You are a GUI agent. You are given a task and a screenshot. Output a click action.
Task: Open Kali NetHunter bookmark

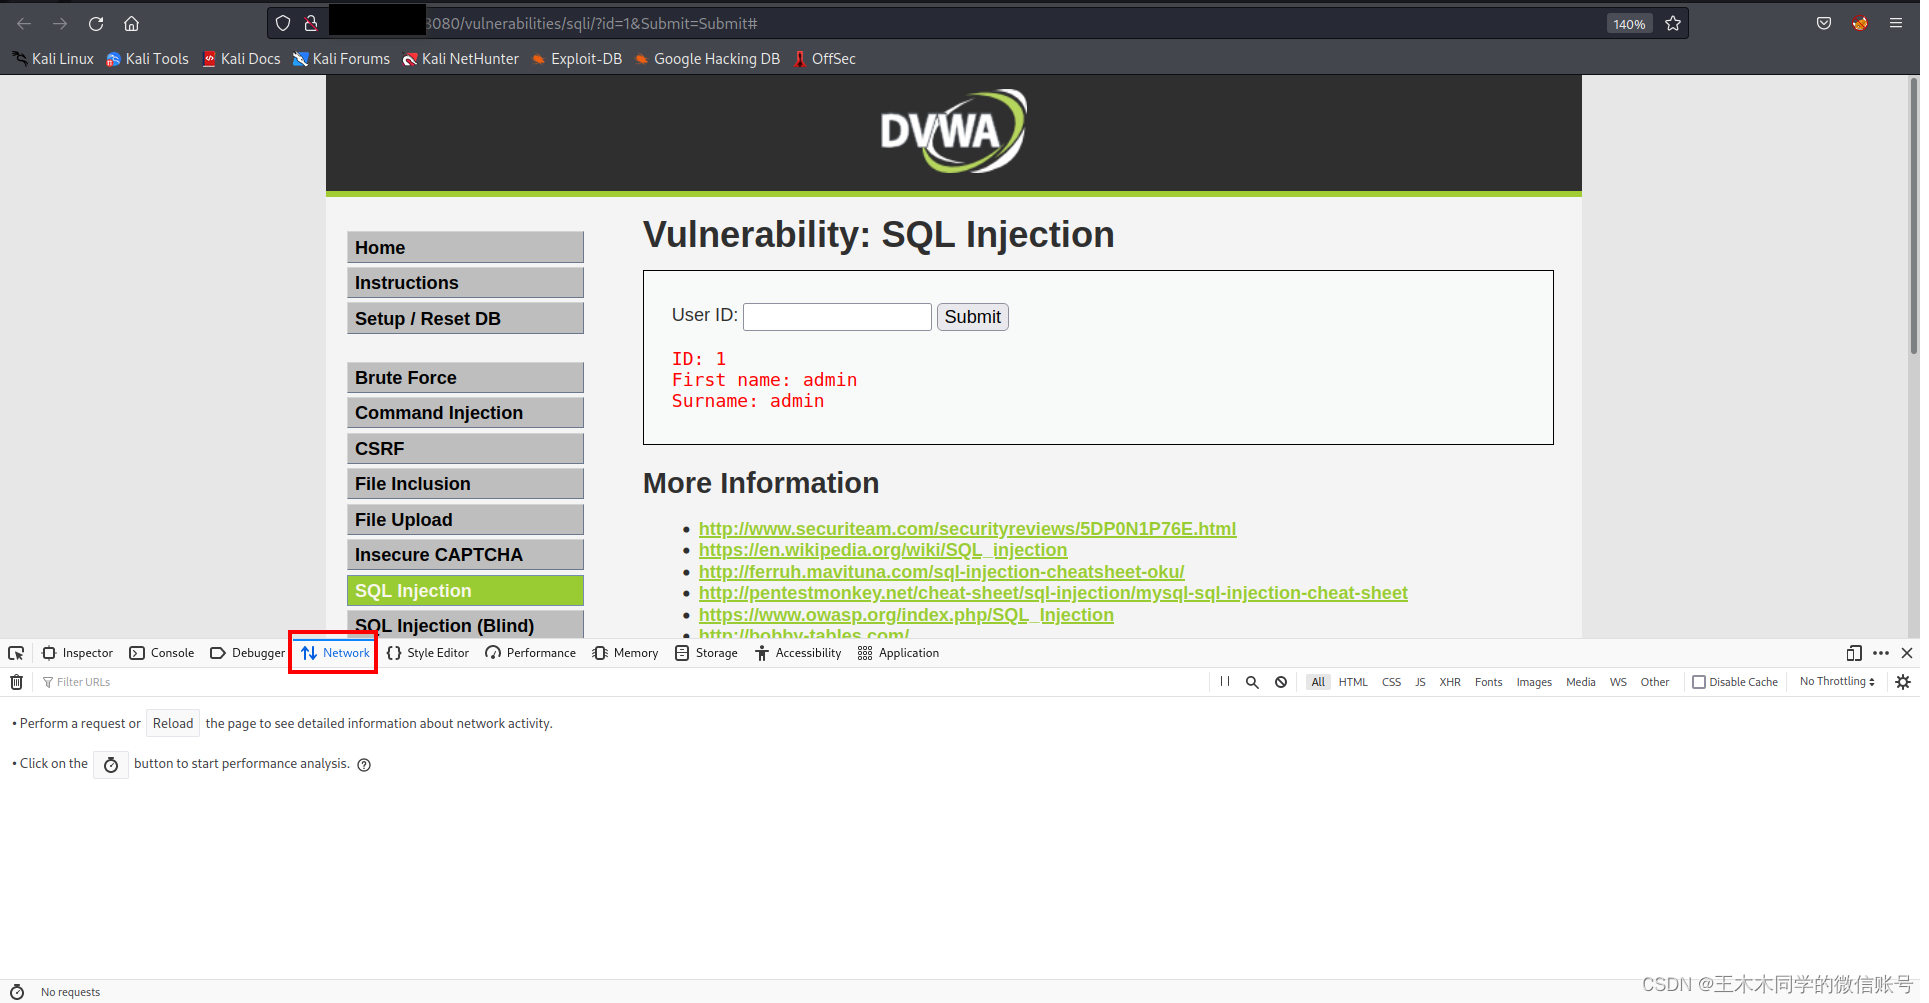(460, 59)
